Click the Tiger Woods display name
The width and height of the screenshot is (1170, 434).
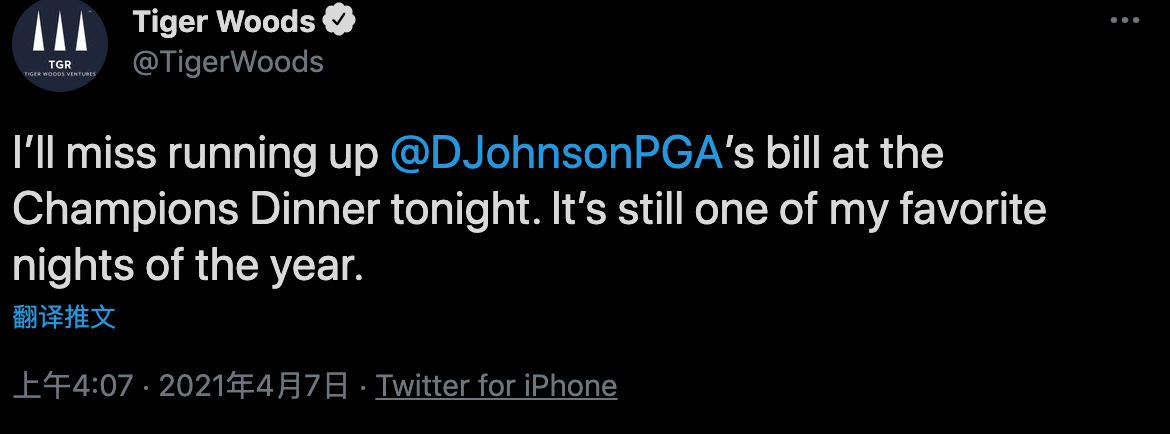[x=224, y=21]
